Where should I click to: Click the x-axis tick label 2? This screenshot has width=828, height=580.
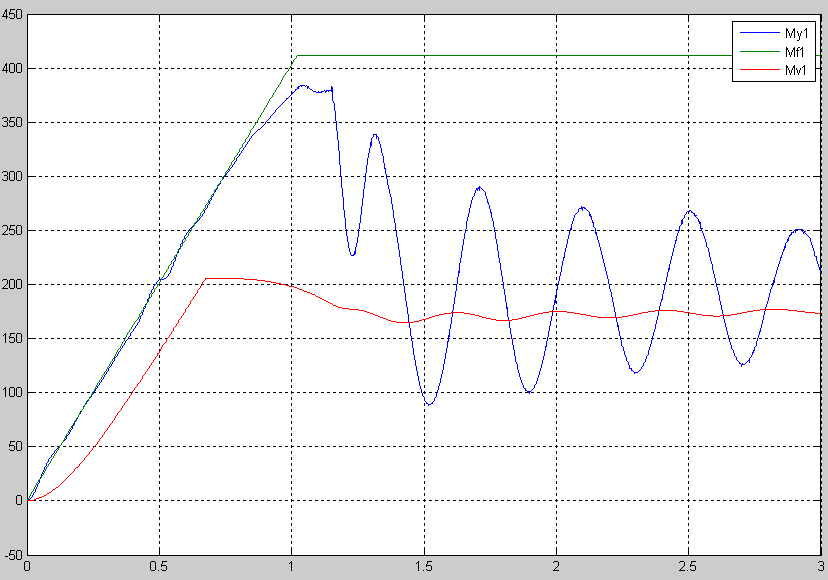pyautogui.click(x=556, y=567)
